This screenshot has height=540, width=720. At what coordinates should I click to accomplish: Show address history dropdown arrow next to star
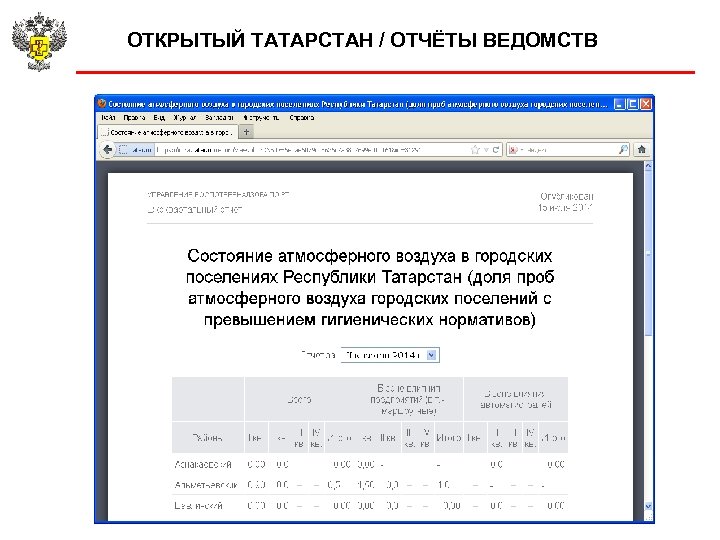[486, 150]
